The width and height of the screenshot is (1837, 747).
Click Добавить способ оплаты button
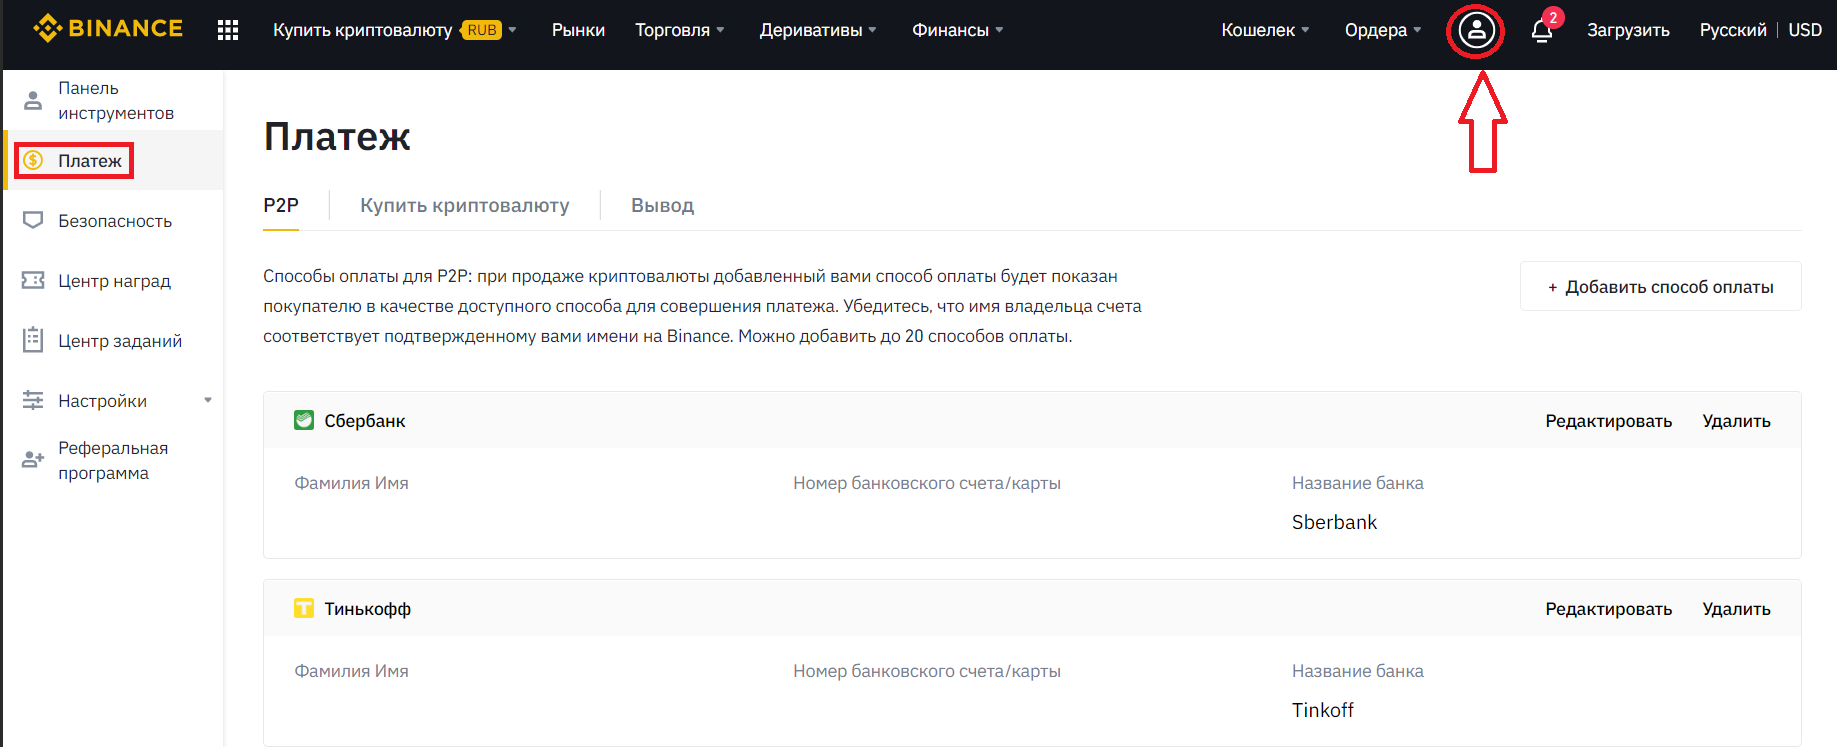coord(1661,286)
